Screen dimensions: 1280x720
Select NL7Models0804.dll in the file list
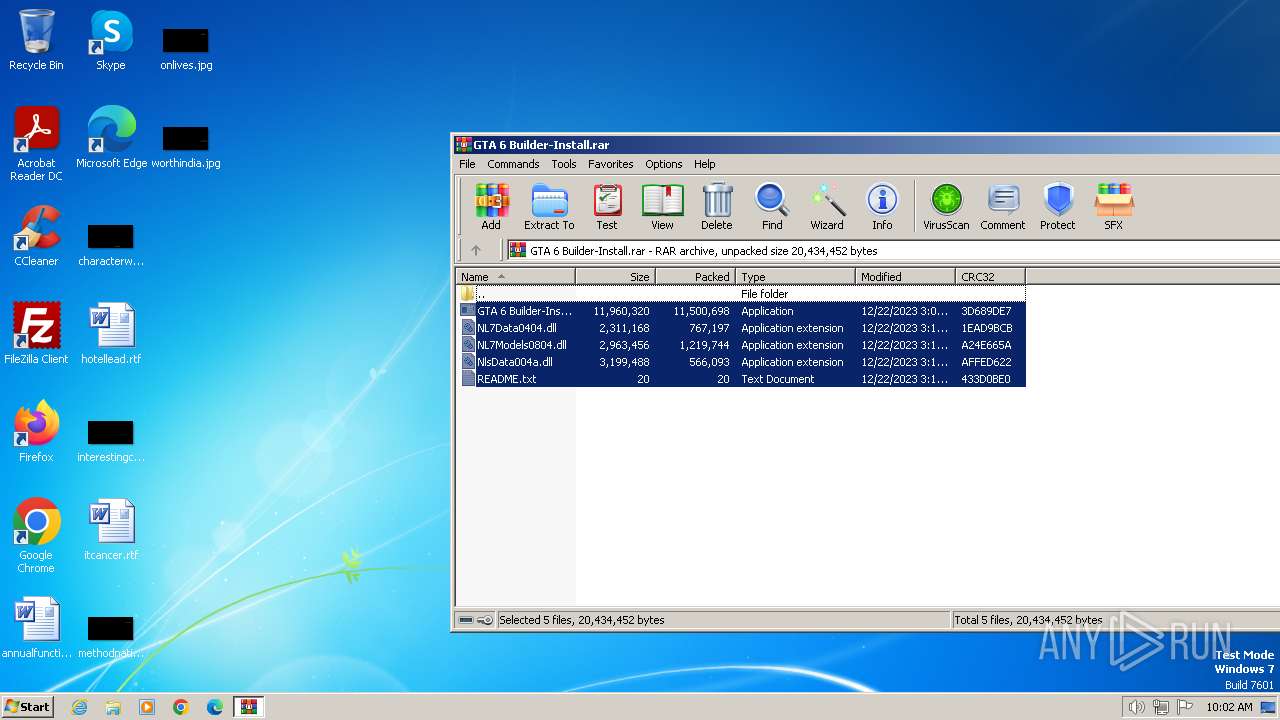741,345
